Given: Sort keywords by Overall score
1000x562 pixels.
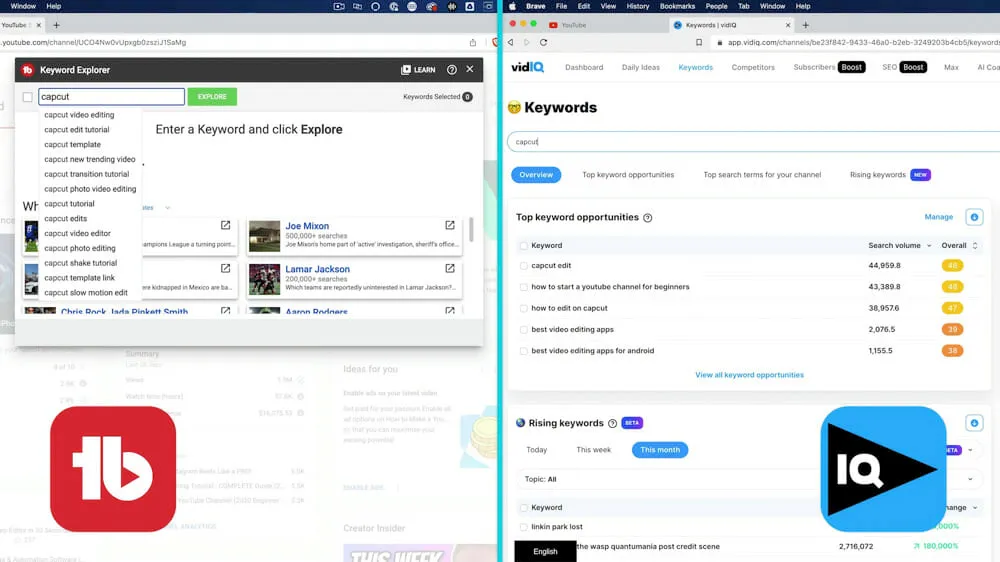Looking at the screenshot, I should pyautogui.click(x=975, y=246).
